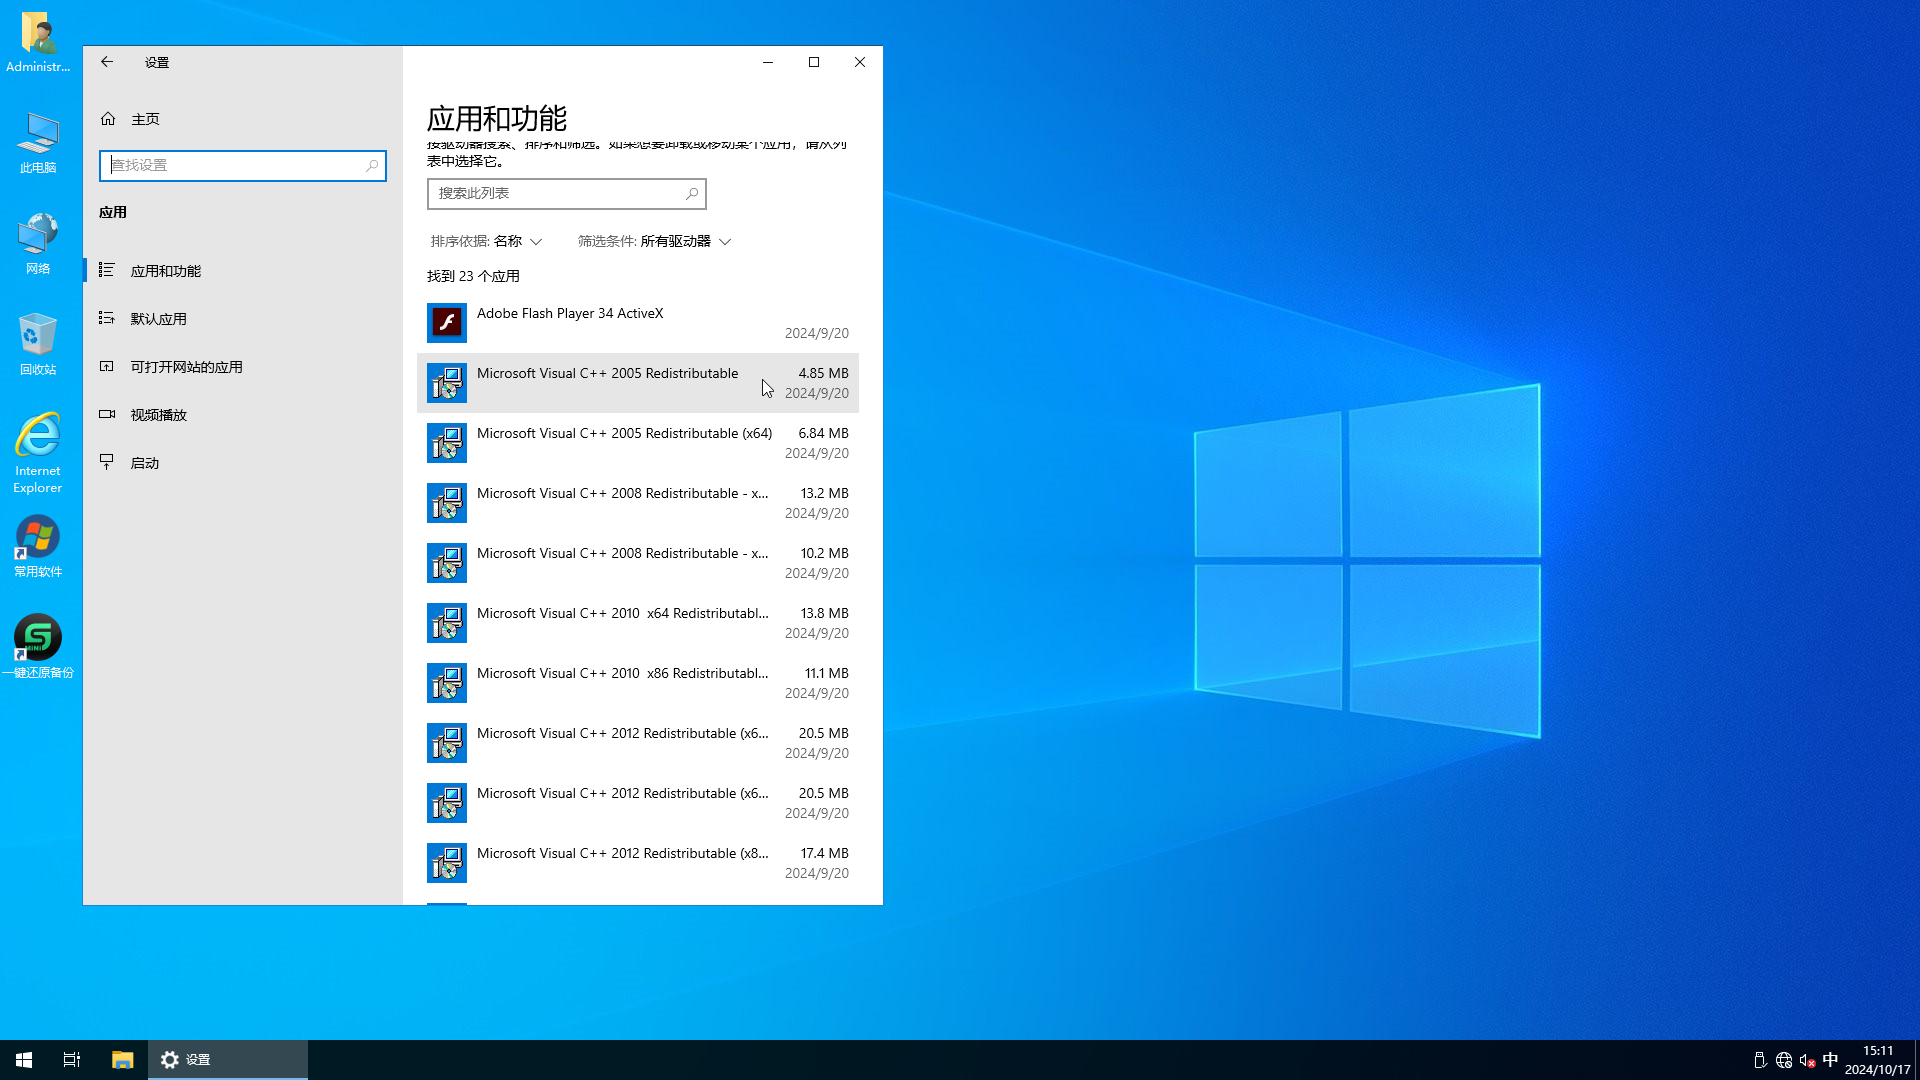Click the Visual C++ 2005 Redistributable (x64) icon
This screenshot has height=1080, width=1920.
pos(447,443)
